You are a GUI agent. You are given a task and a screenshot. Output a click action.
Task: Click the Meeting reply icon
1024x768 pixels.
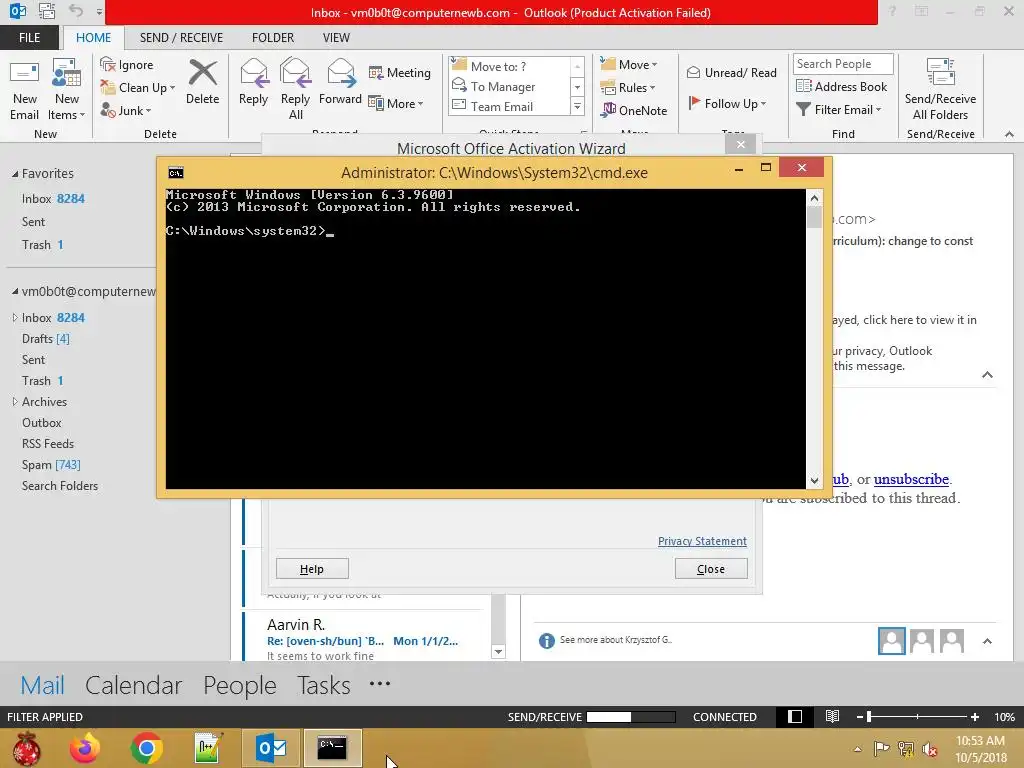(x=400, y=72)
